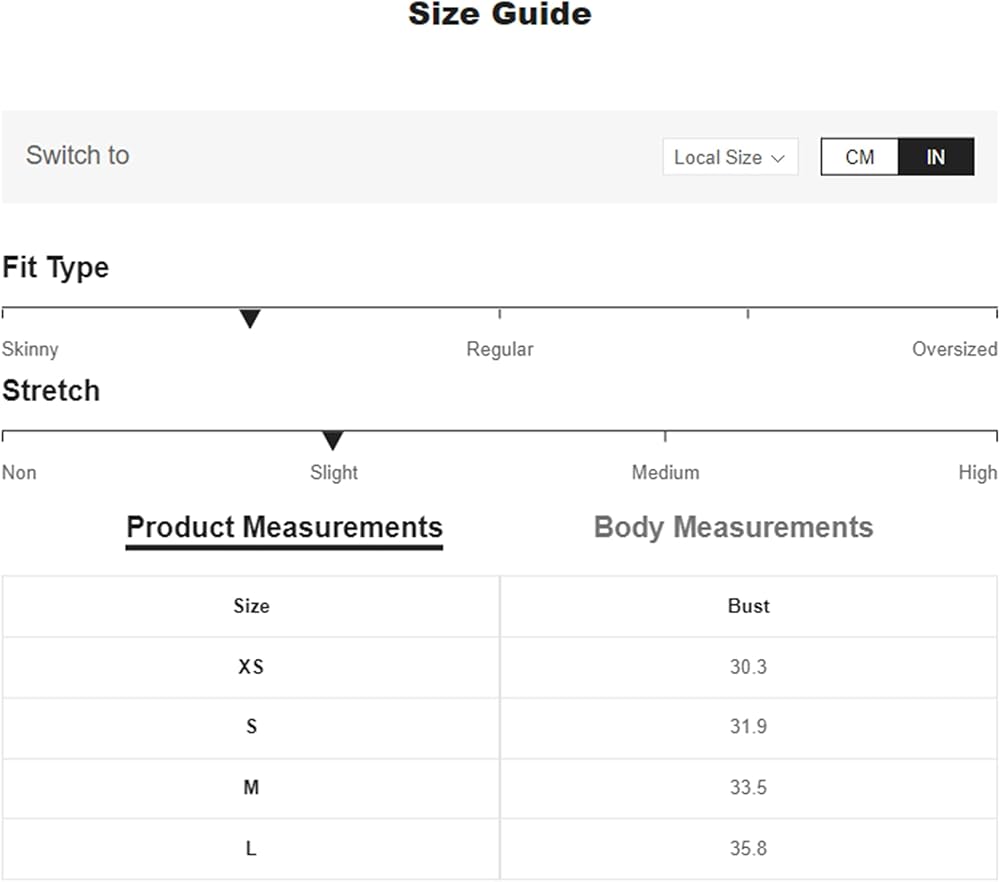Click the Skinny fit label

pyautogui.click(x=30, y=349)
